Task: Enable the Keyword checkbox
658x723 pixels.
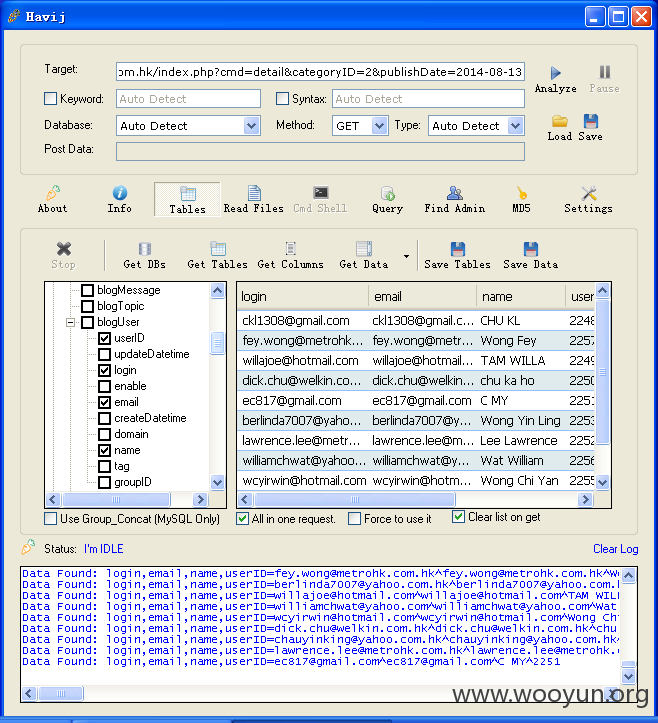Action: pos(50,99)
